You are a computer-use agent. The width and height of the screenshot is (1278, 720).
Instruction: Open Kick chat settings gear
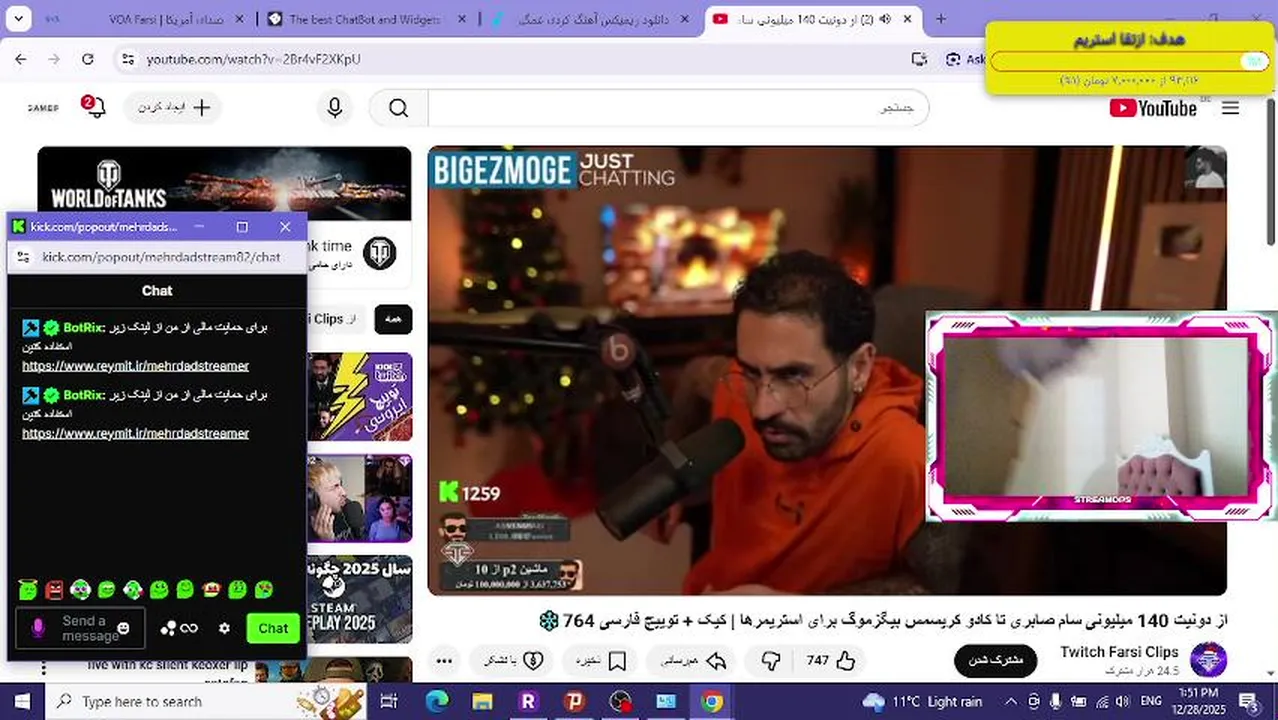224,628
